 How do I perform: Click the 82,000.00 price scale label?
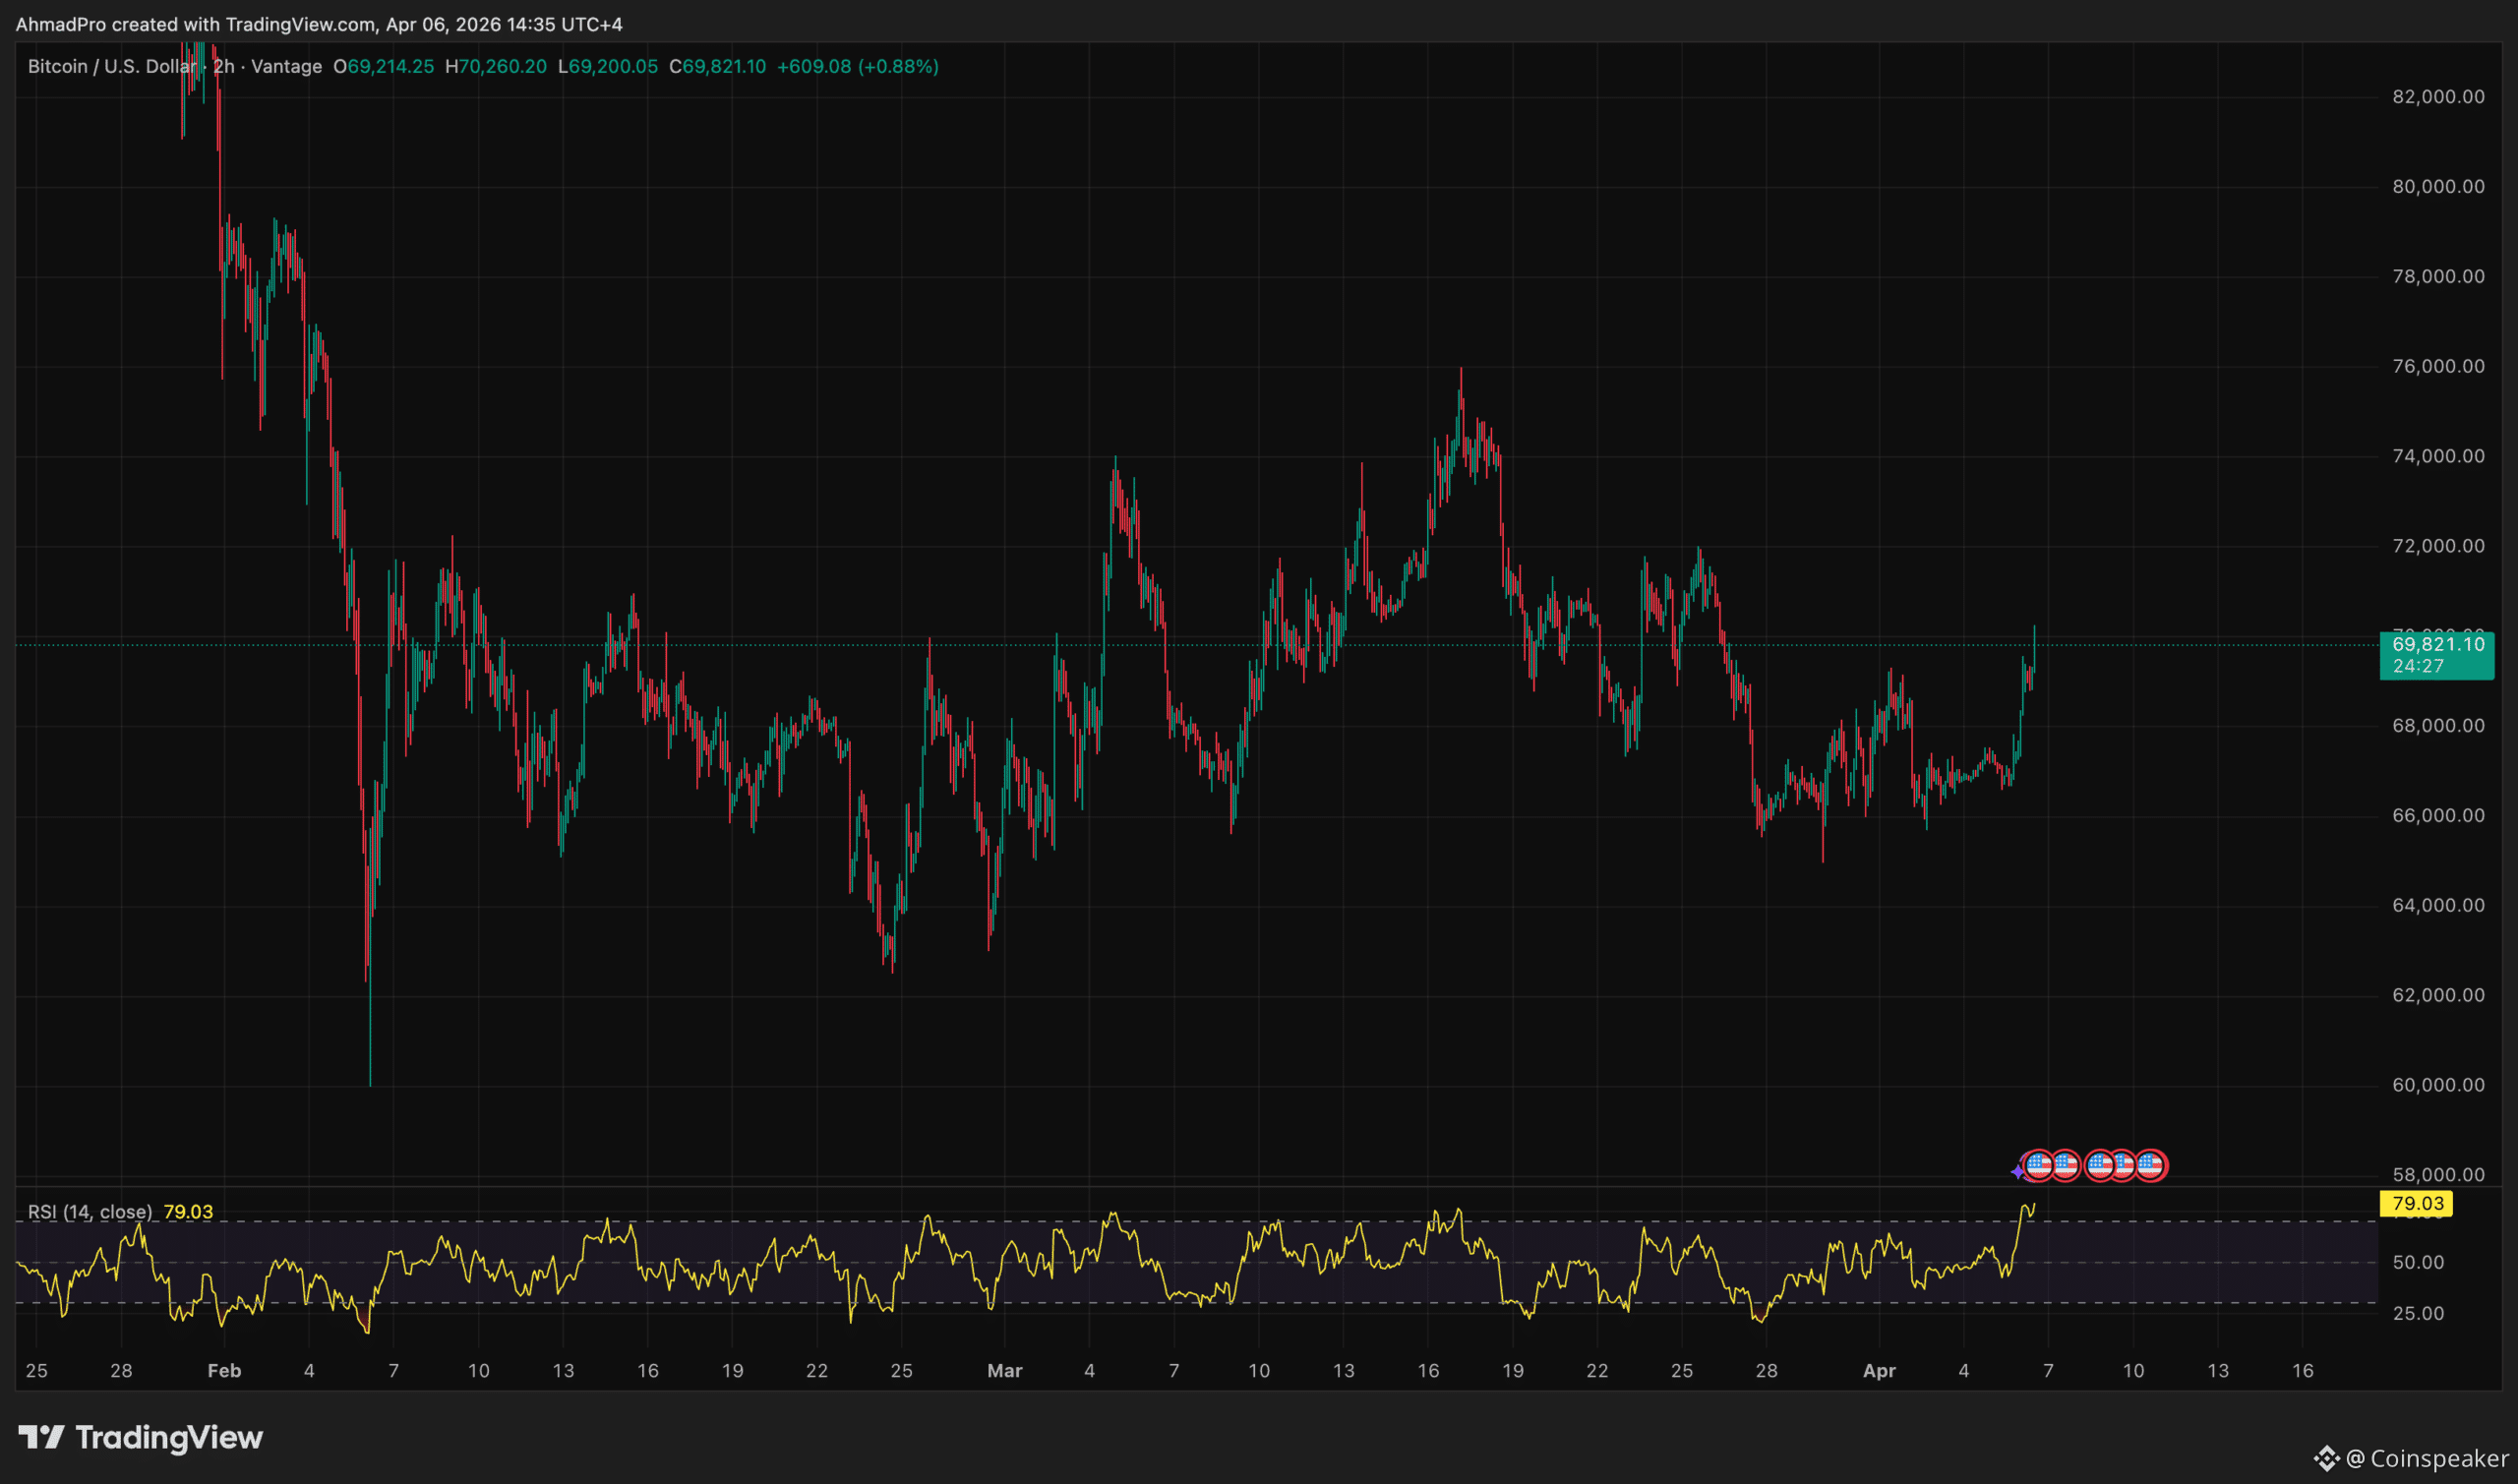click(2437, 97)
